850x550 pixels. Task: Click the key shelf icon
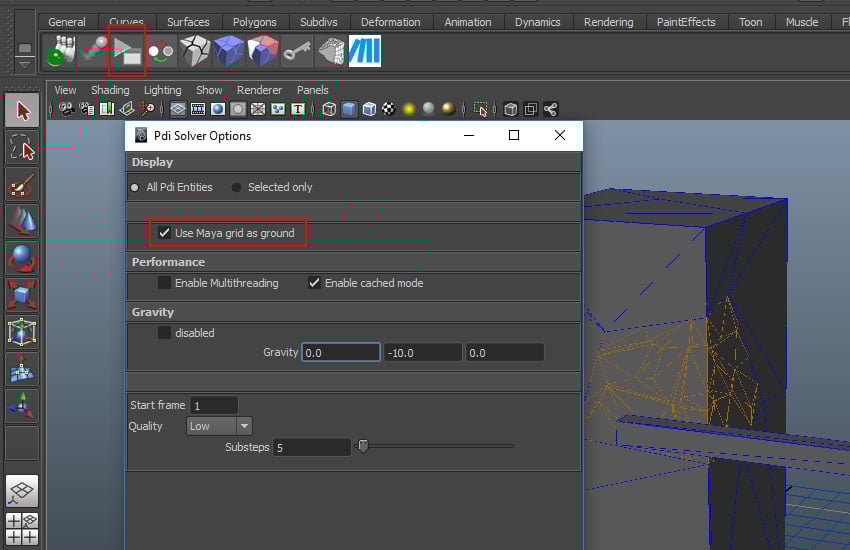click(296, 51)
